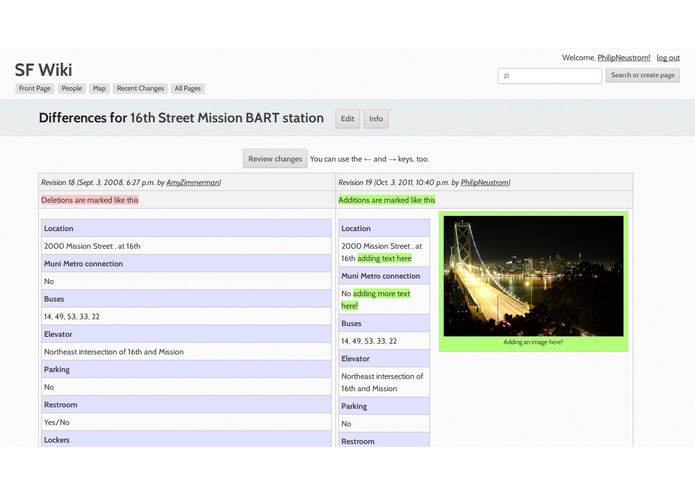This screenshot has width=695, height=494.
Task: Click '2000 Mission Street, at 16th' in Revision 18
Action: pyautogui.click(x=92, y=246)
